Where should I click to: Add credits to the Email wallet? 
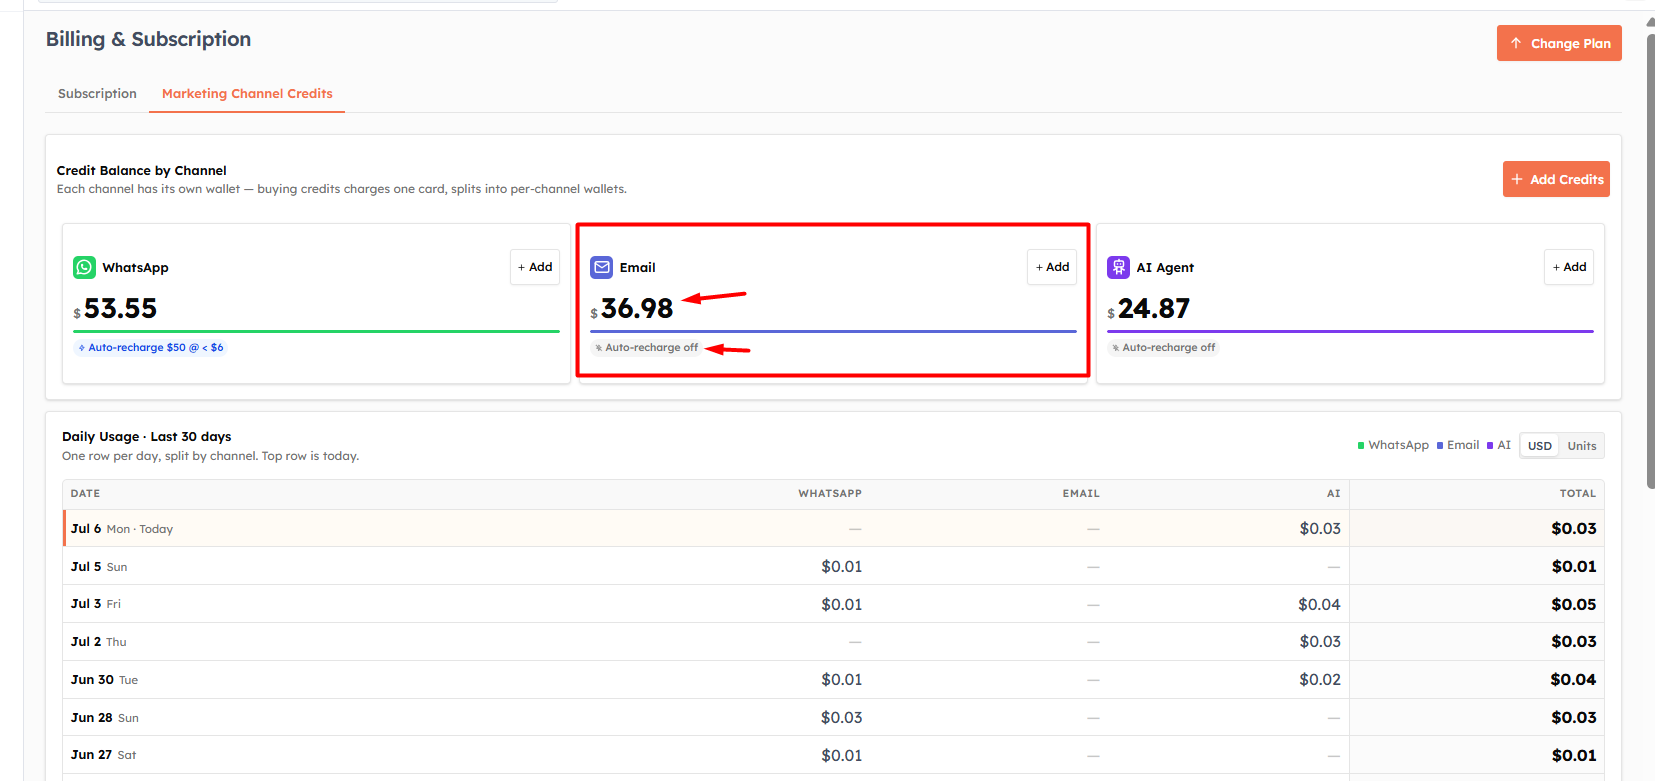[1052, 267]
